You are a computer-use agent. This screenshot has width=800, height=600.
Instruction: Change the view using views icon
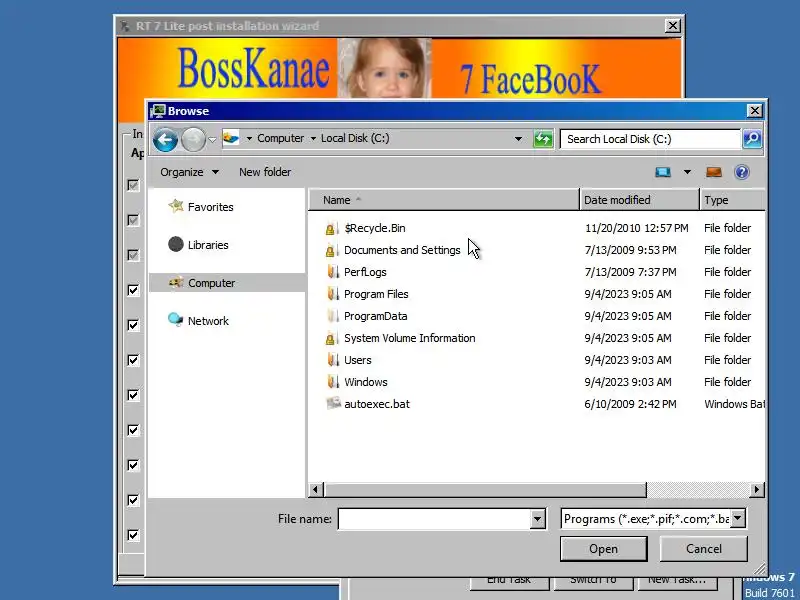click(x=663, y=172)
